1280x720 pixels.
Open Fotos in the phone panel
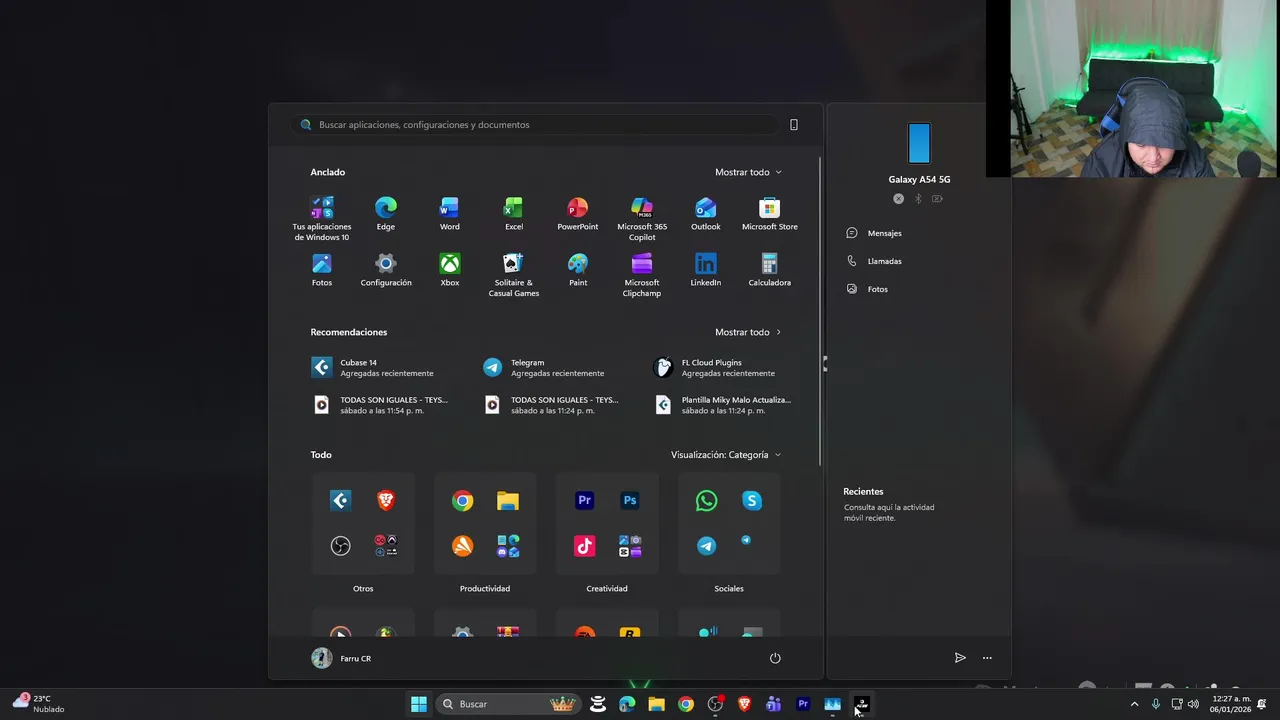point(867,289)
